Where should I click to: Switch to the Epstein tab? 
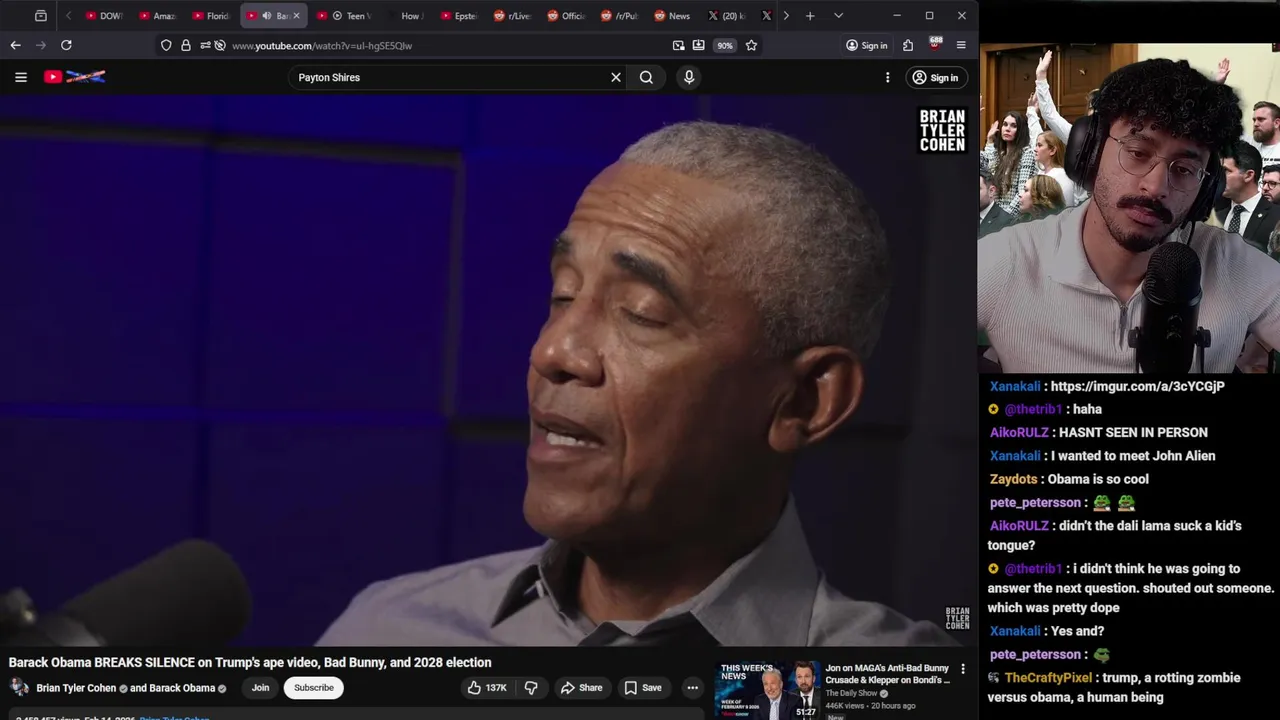(459, 16)
